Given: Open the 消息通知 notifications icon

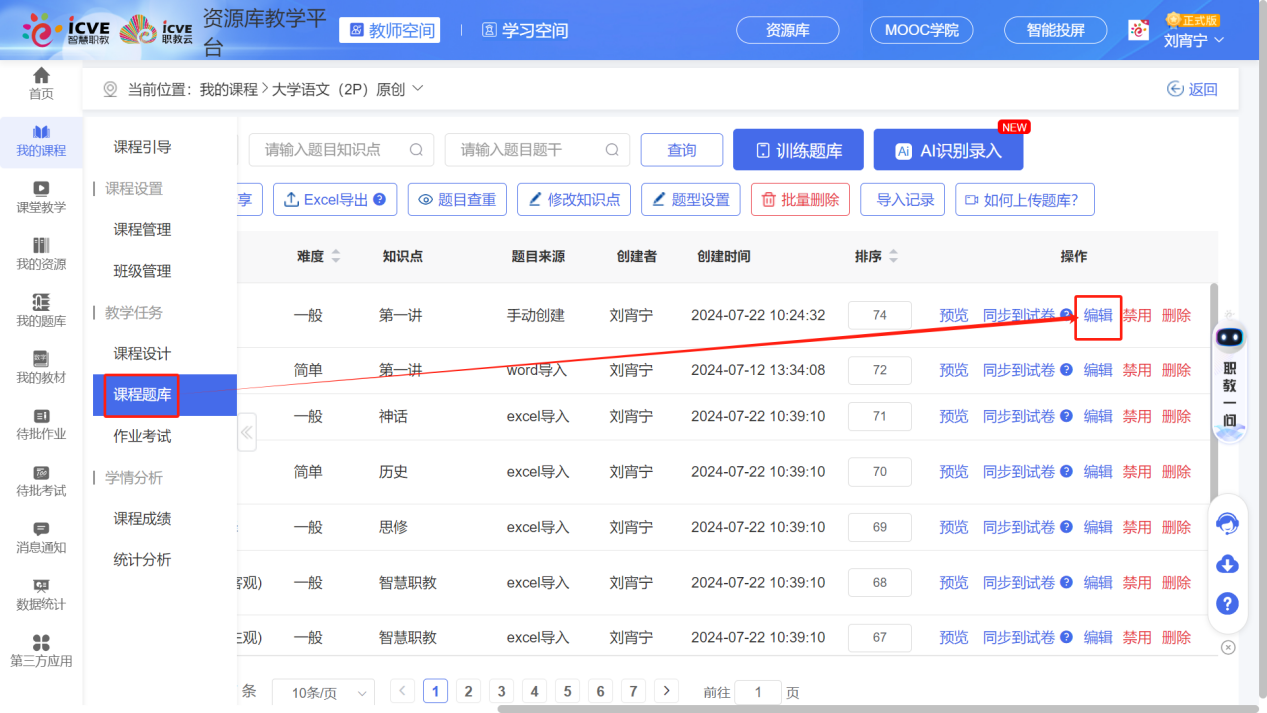Looking at the screenshot, I should pos(40,535).
